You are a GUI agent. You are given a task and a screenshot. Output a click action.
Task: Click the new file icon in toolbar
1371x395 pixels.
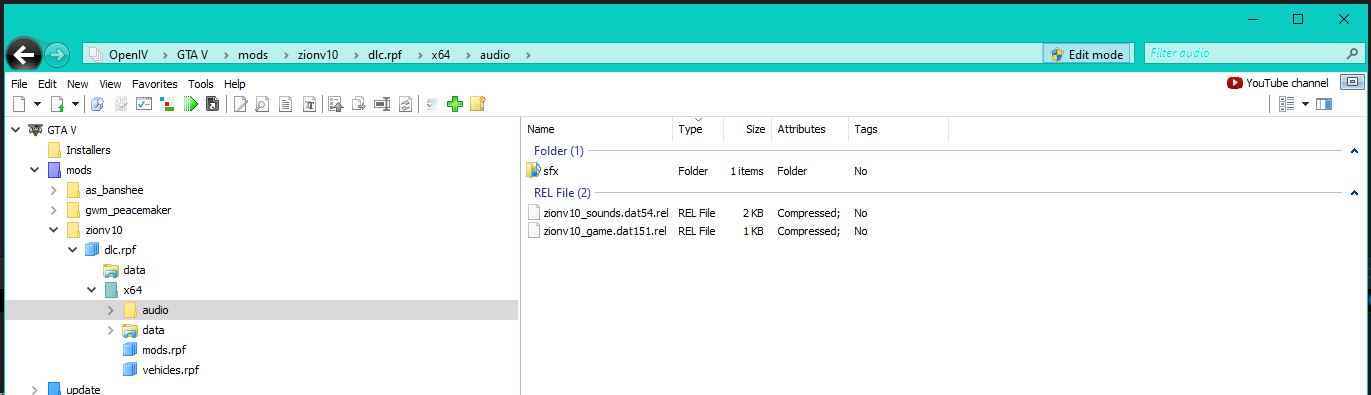pyautogui.click(x=20, y=104)
